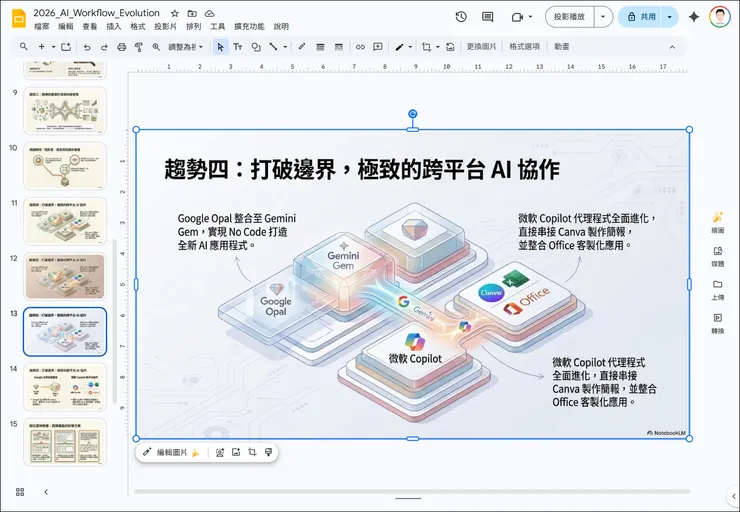740x512 pixels.
Task: Click the Gemini sparkle icon
Action: (694, 17)
